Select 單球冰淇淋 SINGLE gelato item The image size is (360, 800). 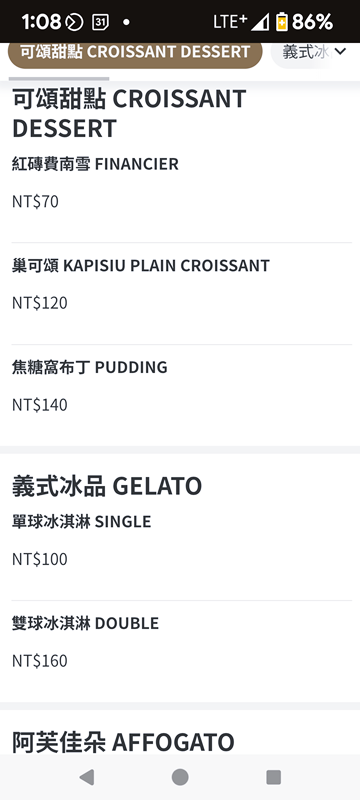(x=182, y=549)
